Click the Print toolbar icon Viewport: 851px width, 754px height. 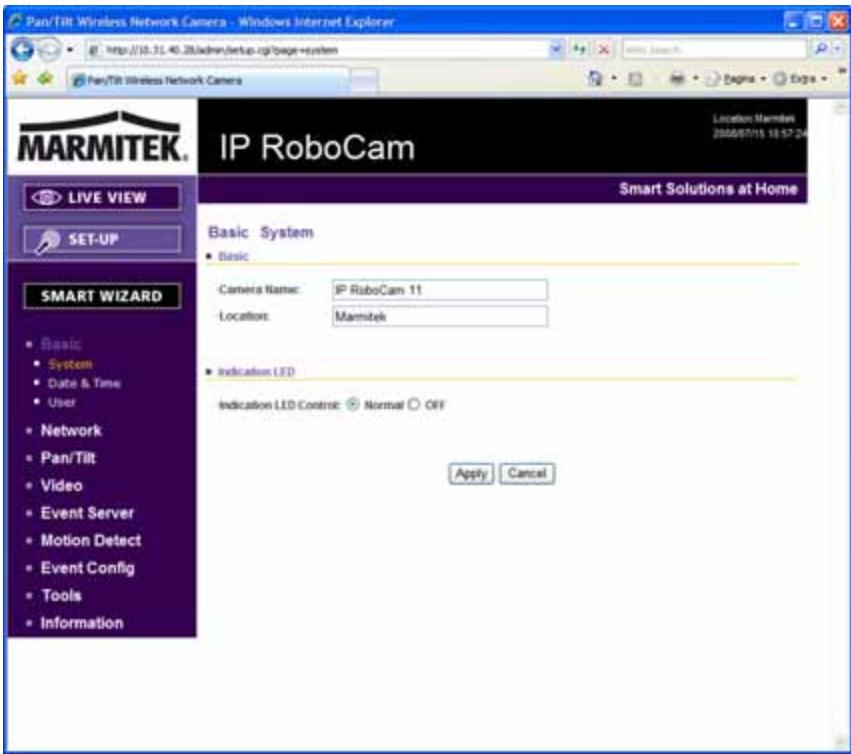click(677, 79)
